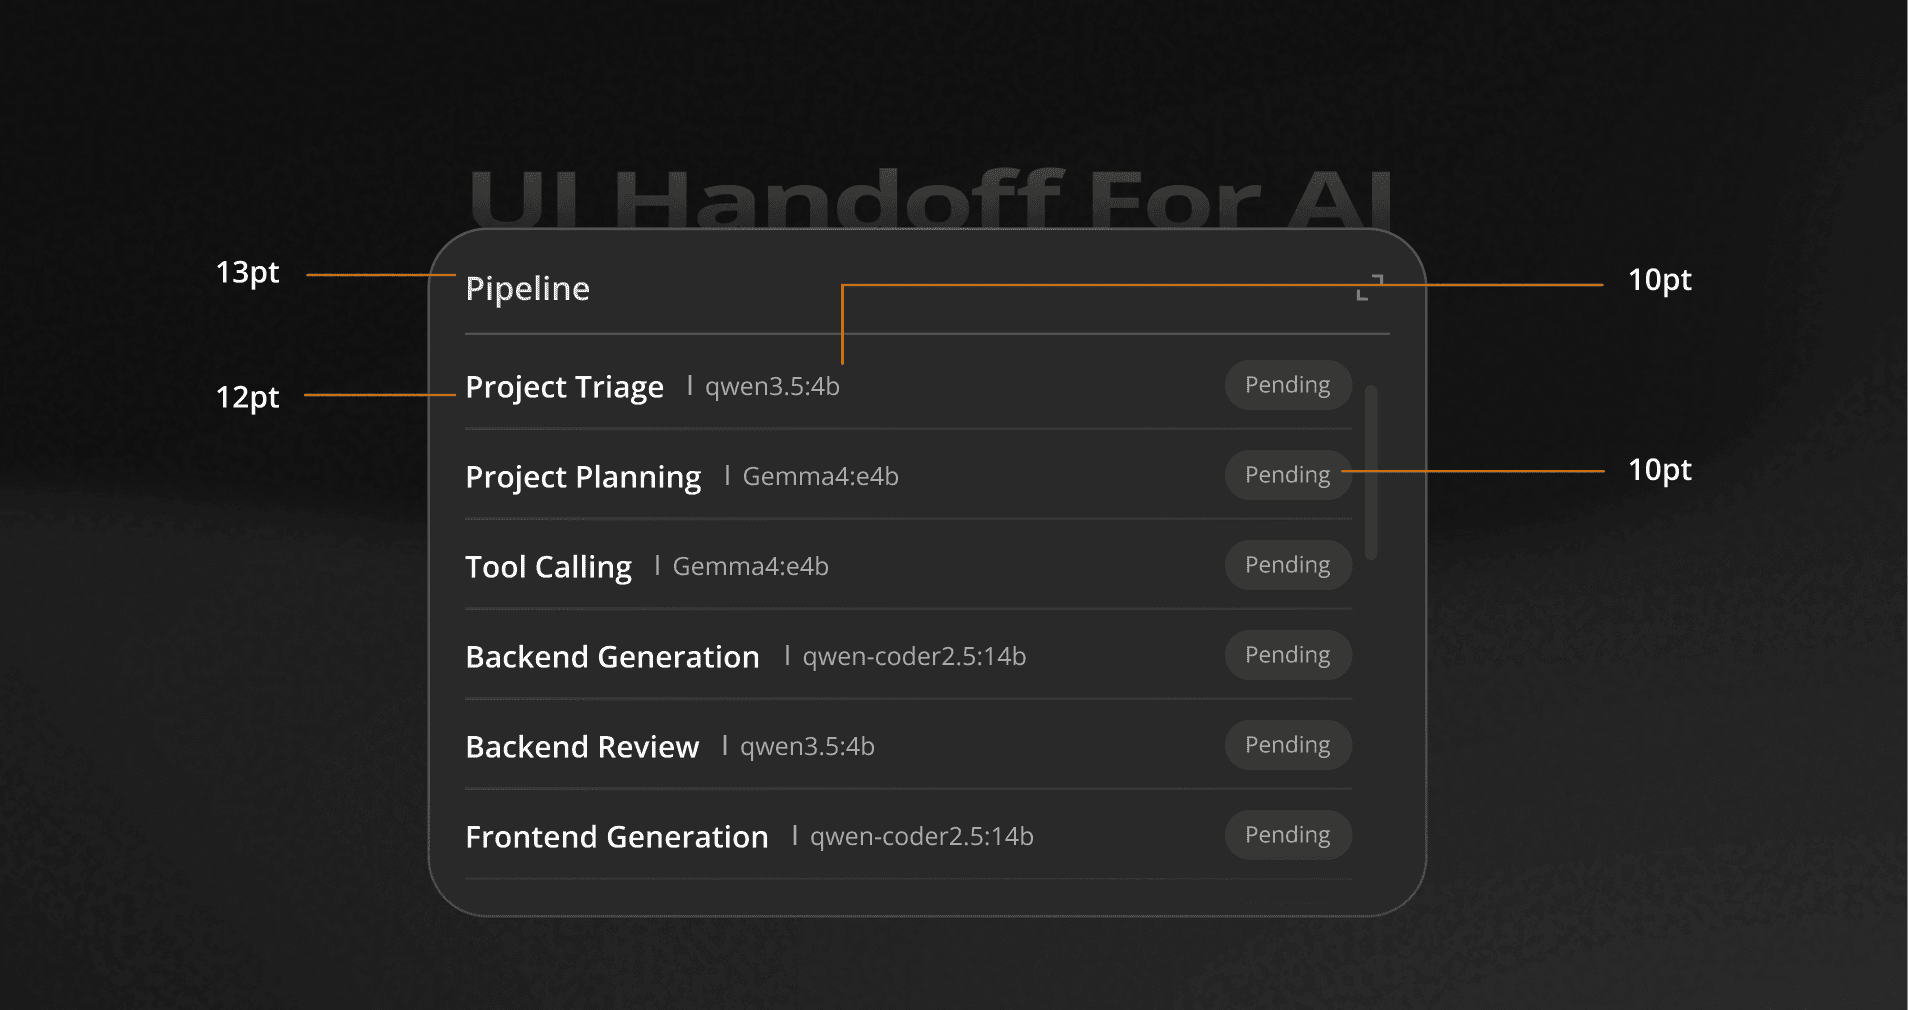Viewport: 1908px width, 1010px height.
Task: Click the Pending status for Frontend Generation
Action: pos(1287,835)
